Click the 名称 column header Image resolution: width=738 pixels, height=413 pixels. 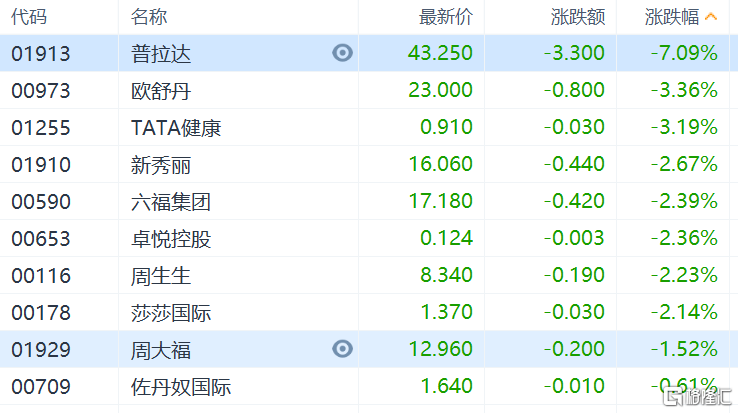coord(149,16)
